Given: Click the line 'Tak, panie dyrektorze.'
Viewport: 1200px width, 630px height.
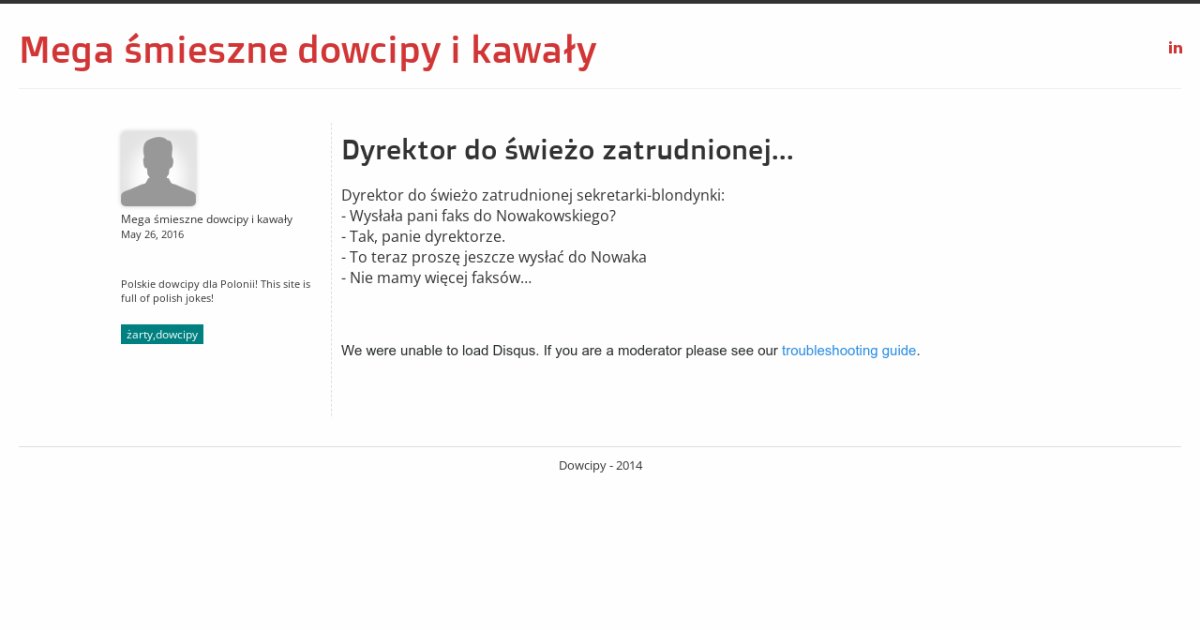Looking at the screenshot, I should tap(423, 236).
